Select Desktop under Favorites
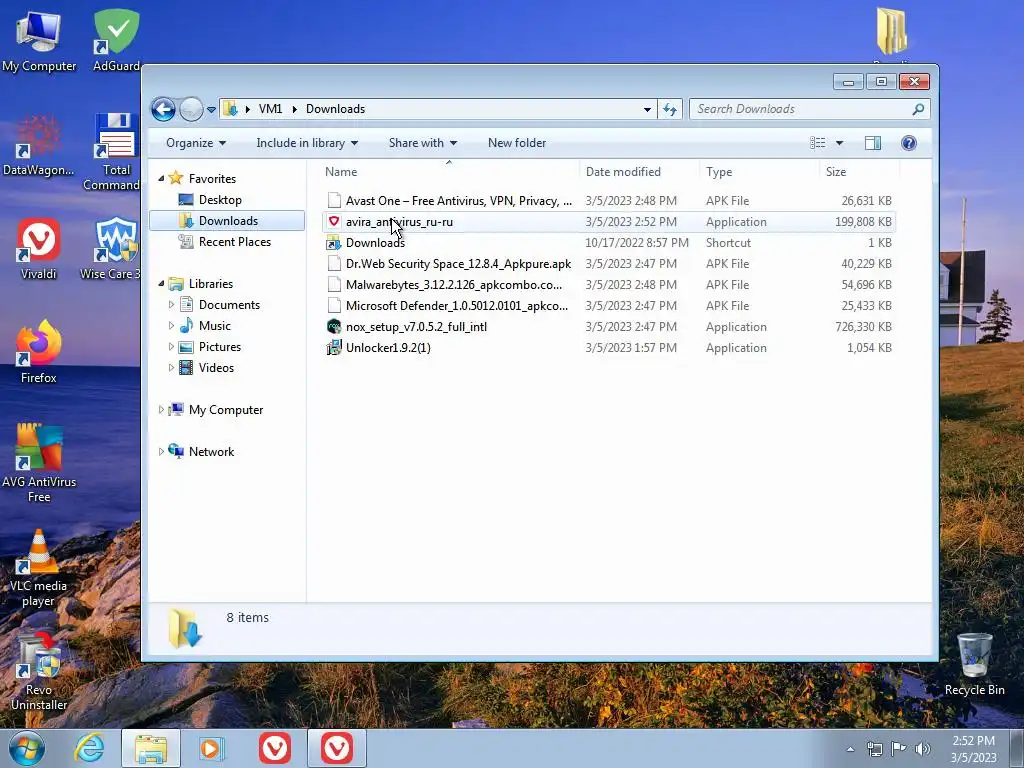Screen dimensions: 1024x768 coord(220,200)
